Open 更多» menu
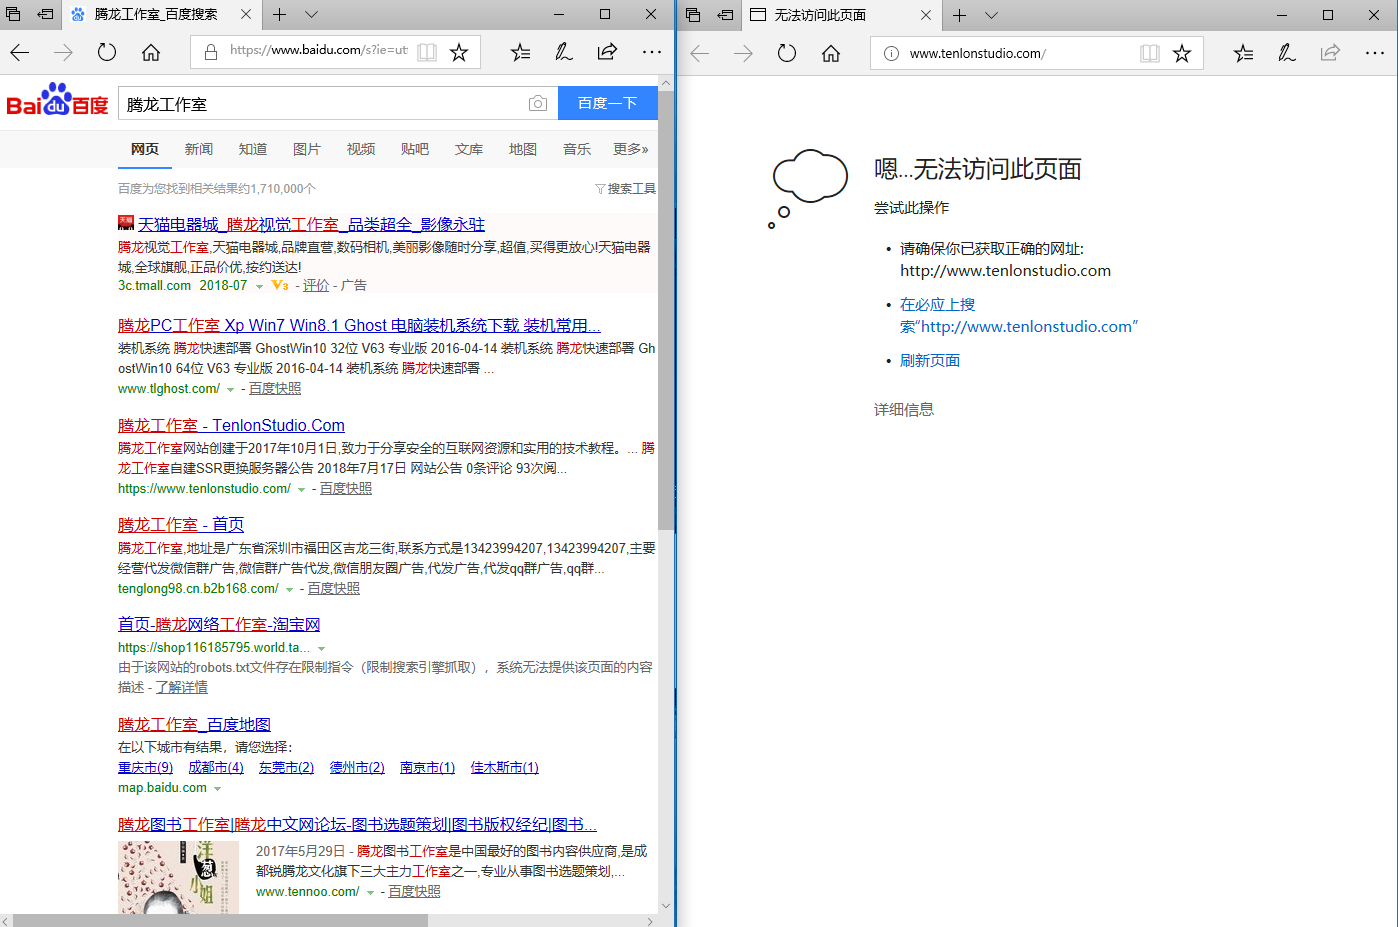The image size is (1398, 927). [x=631, y=149]
